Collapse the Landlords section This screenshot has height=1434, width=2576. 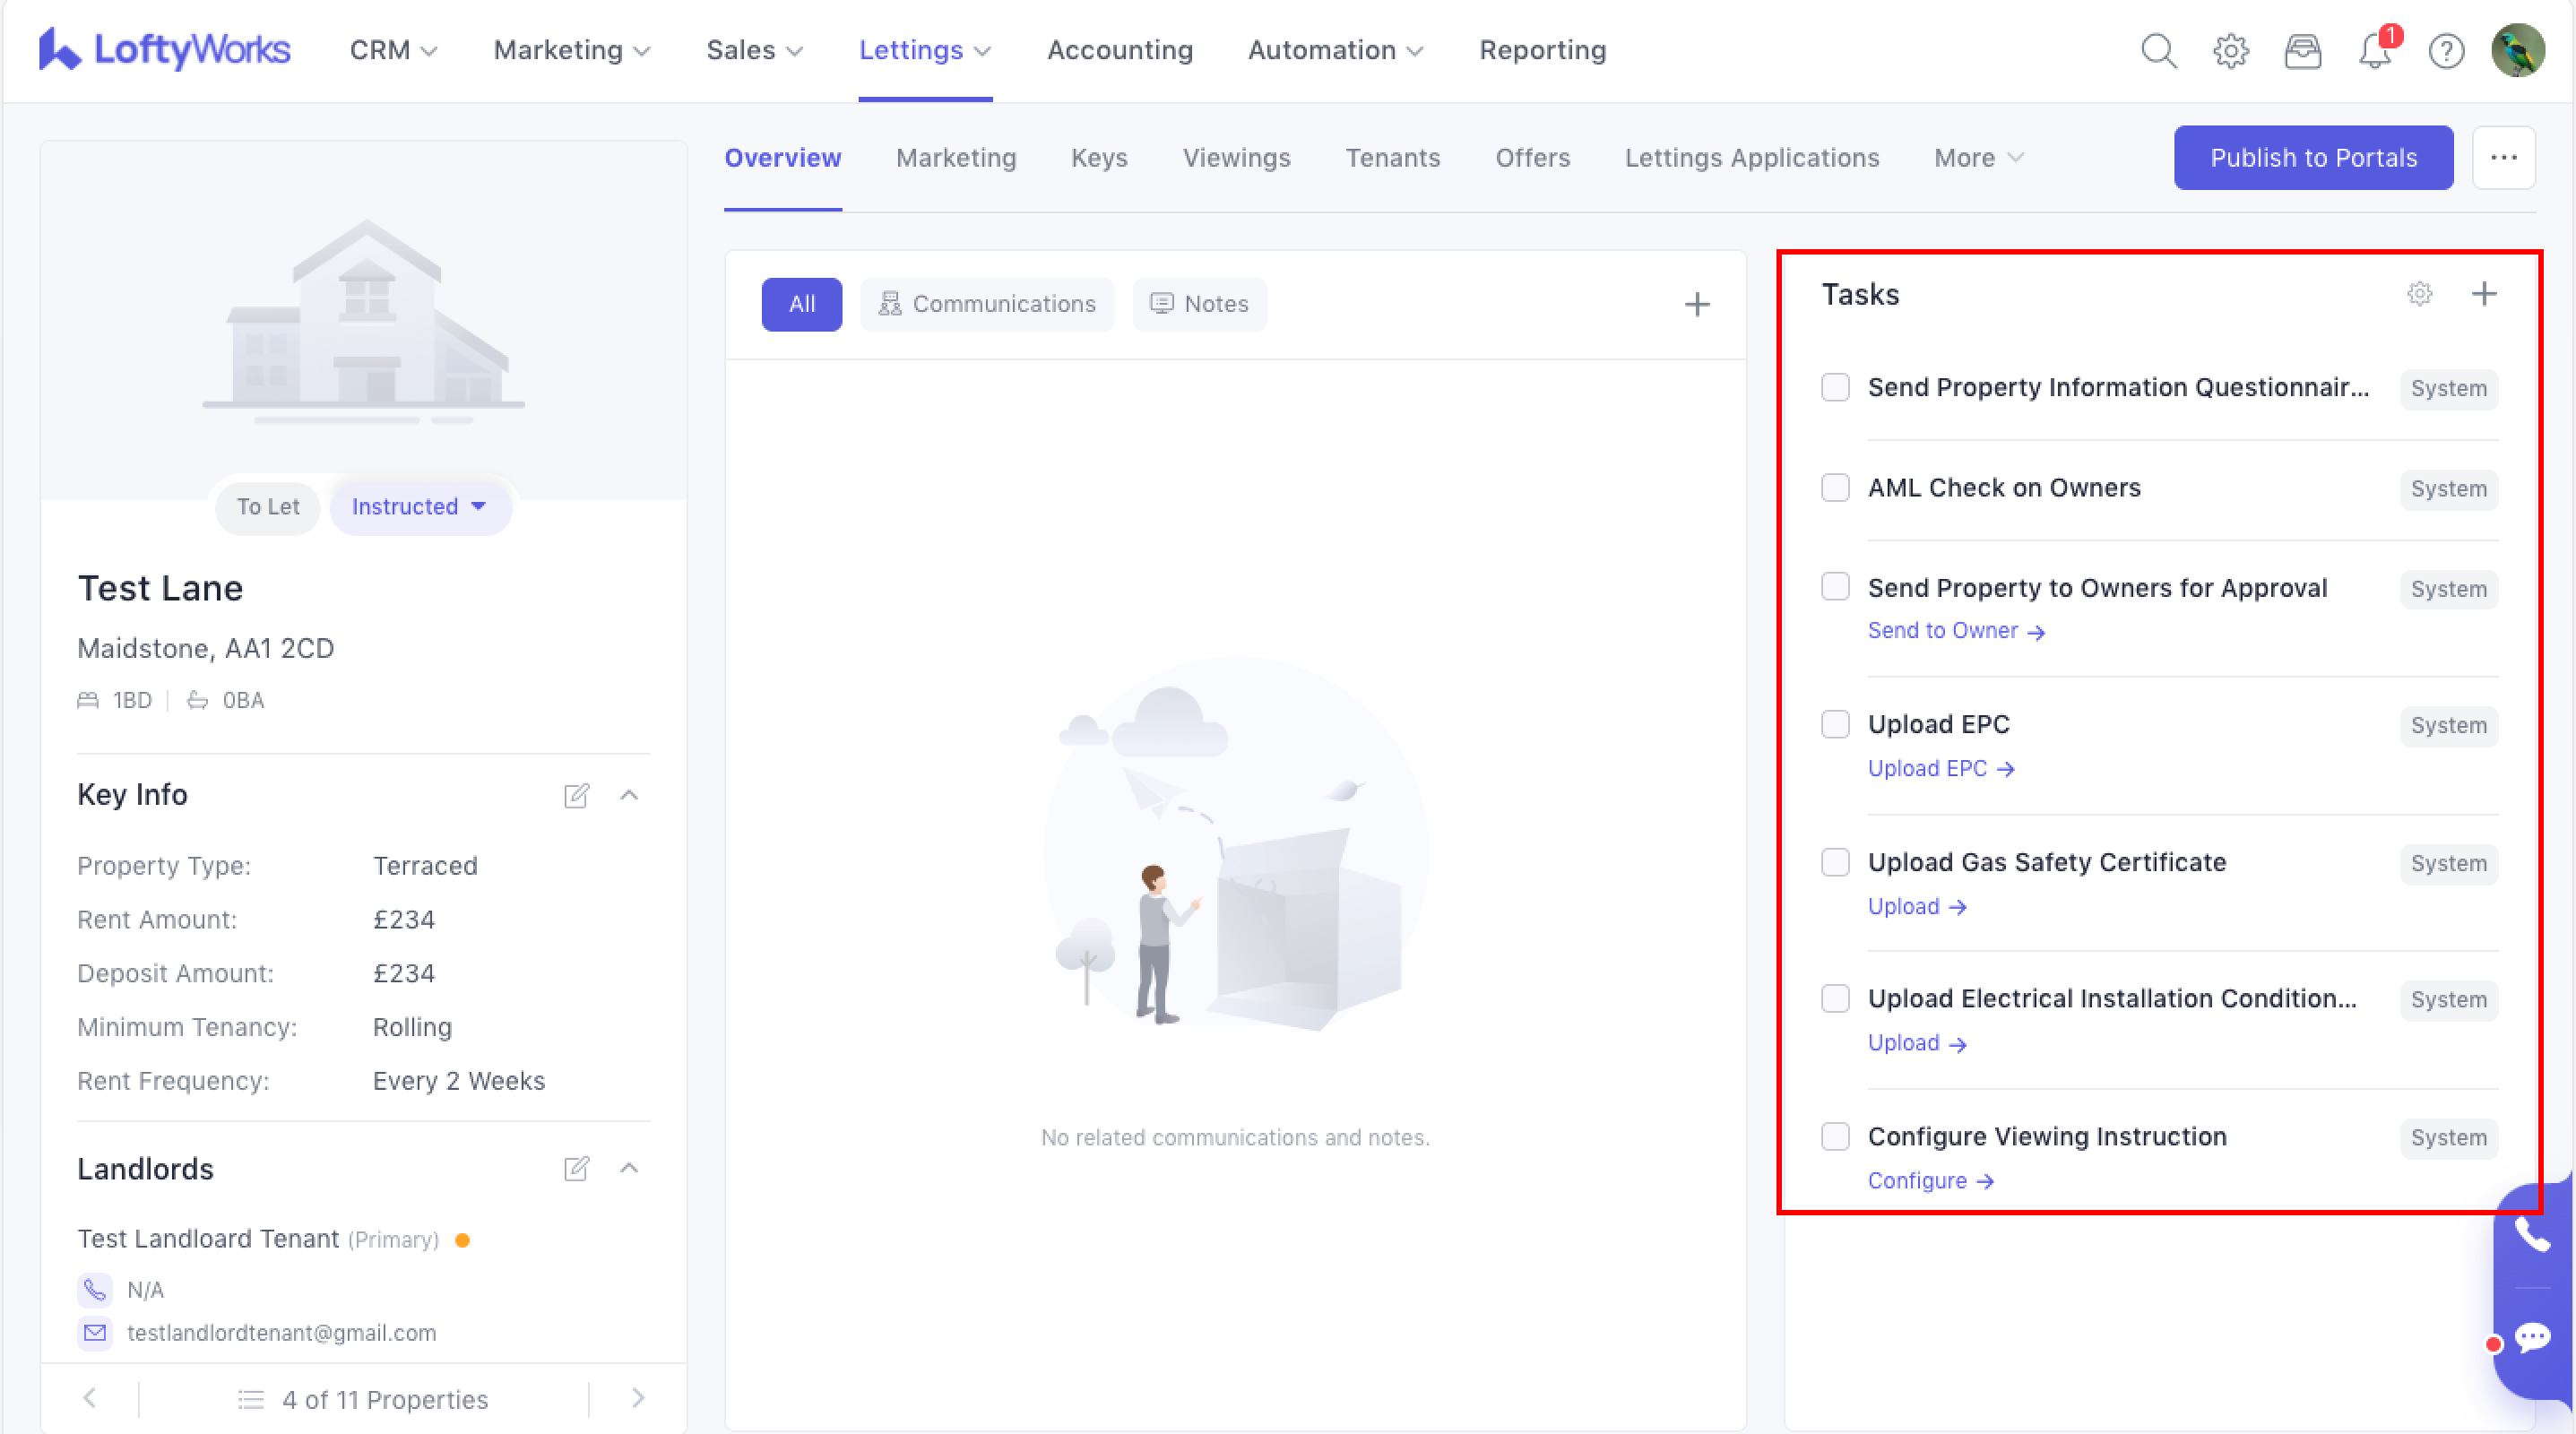tap(629, 1168)
